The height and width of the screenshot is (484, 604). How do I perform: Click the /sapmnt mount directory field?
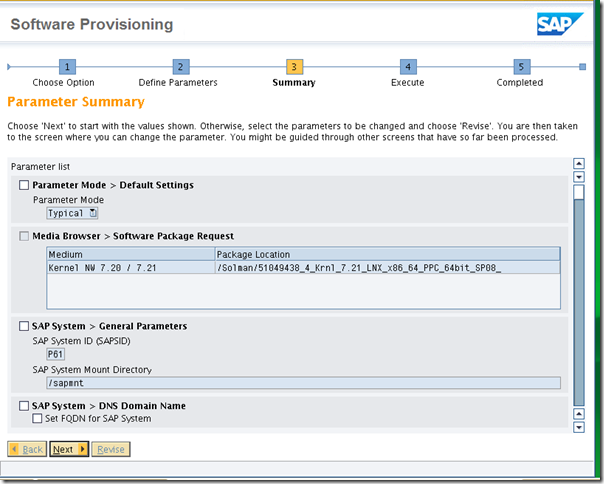pos(303,383)
